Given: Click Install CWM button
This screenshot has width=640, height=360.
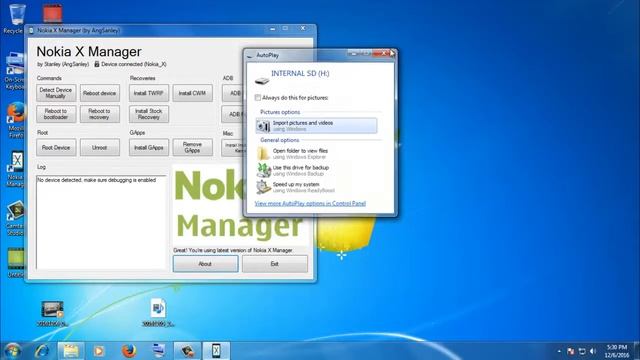Looking at the screenshot, I should point(192,93).
